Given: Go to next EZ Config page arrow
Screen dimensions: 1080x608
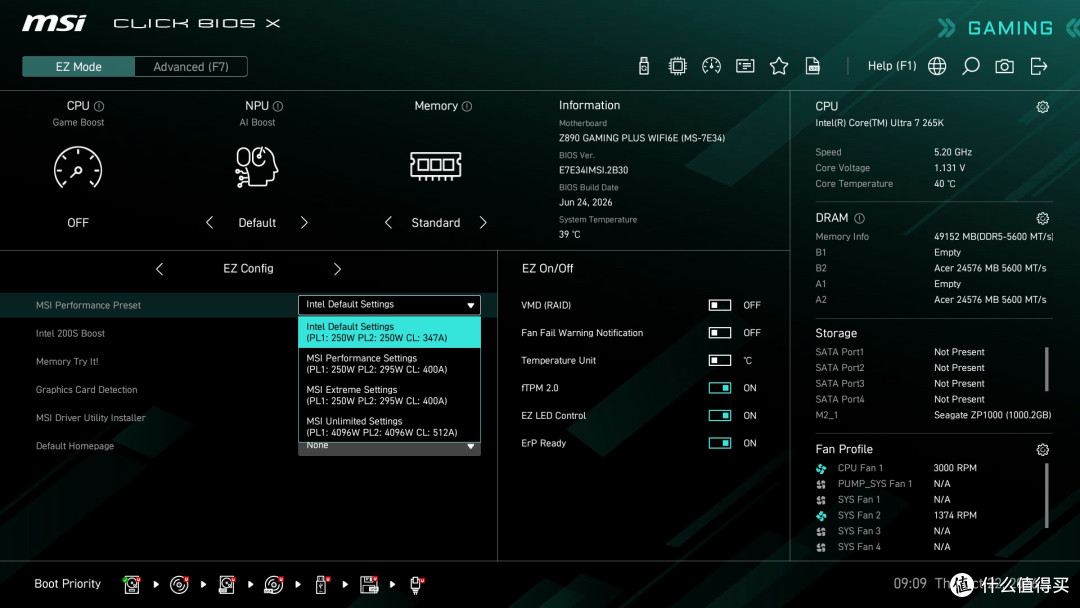Looking at the screenshot, I should pyautogui.click(x=337, y=269).
